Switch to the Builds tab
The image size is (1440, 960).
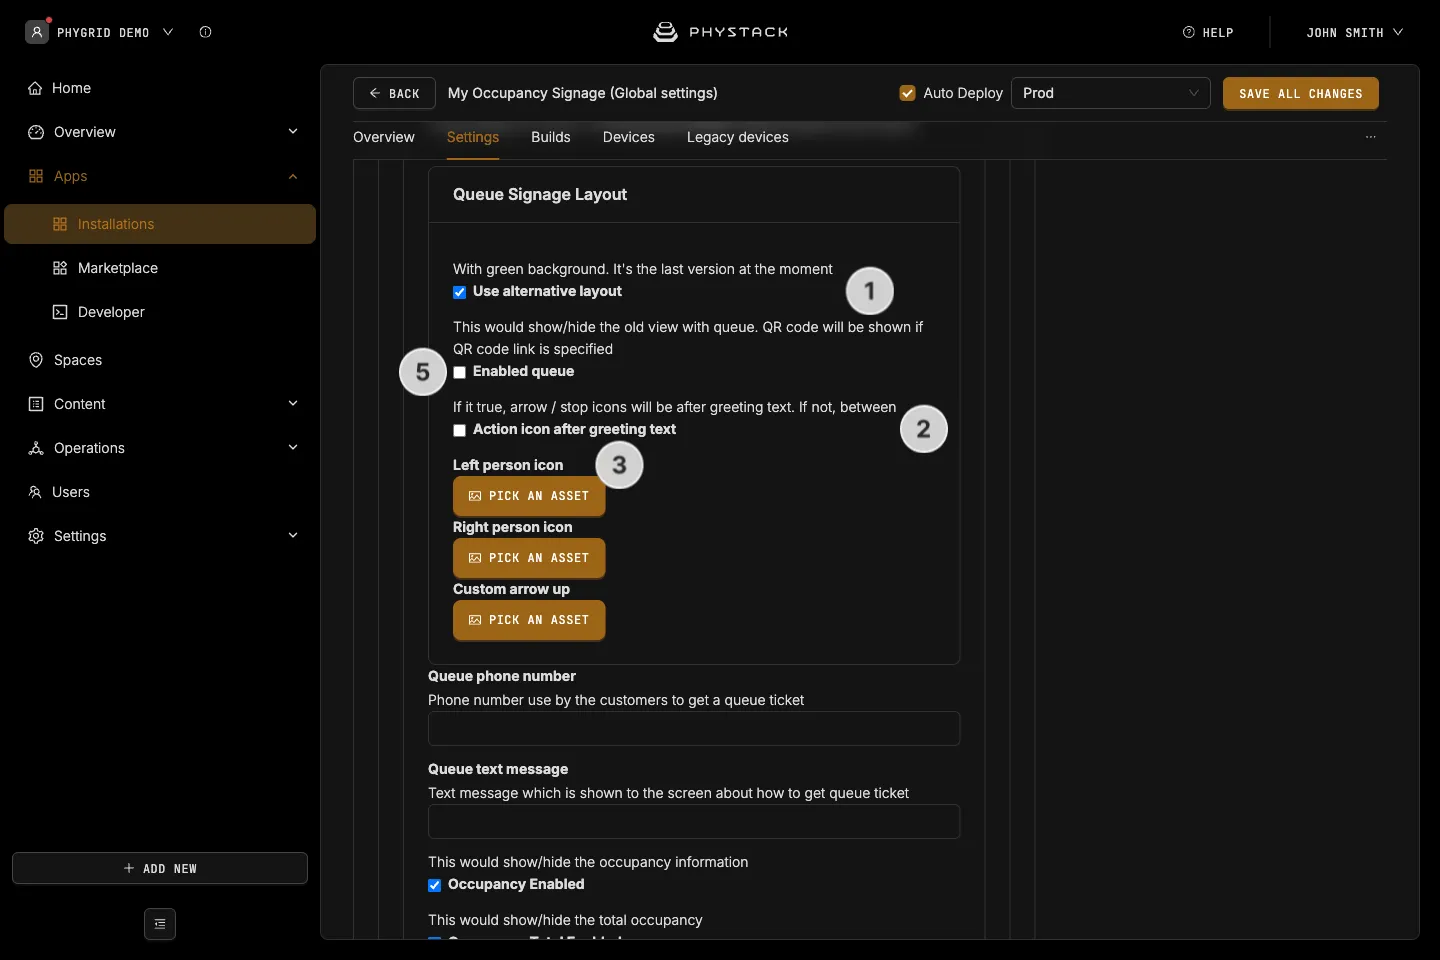point(551,137)
